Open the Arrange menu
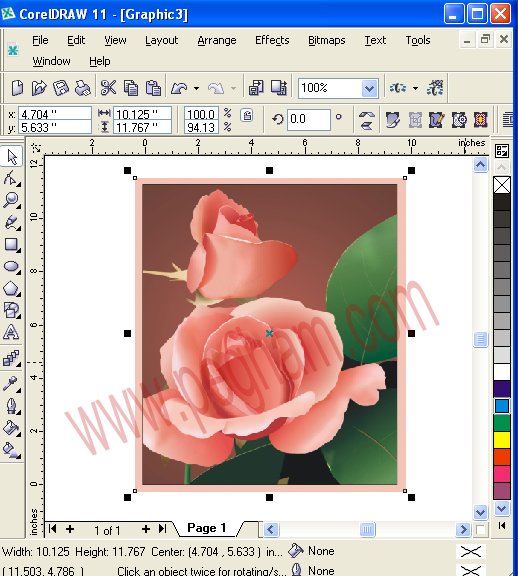Screen dimensions: 518x576 click(x=217, y=40)
